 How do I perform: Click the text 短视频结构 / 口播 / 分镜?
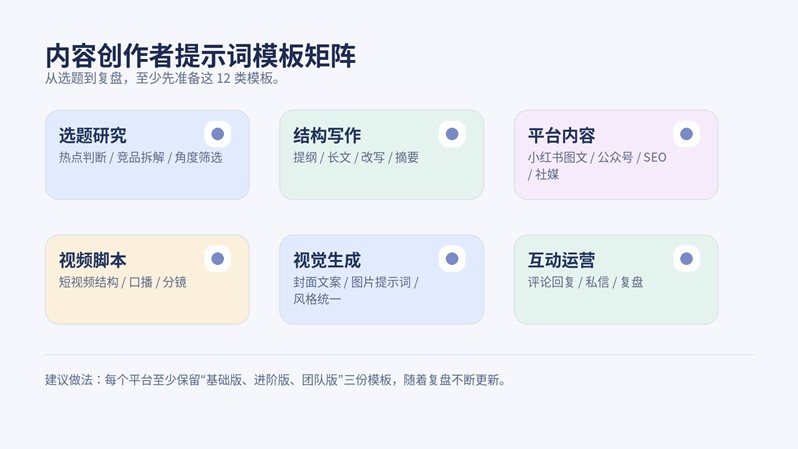[122, 282]
